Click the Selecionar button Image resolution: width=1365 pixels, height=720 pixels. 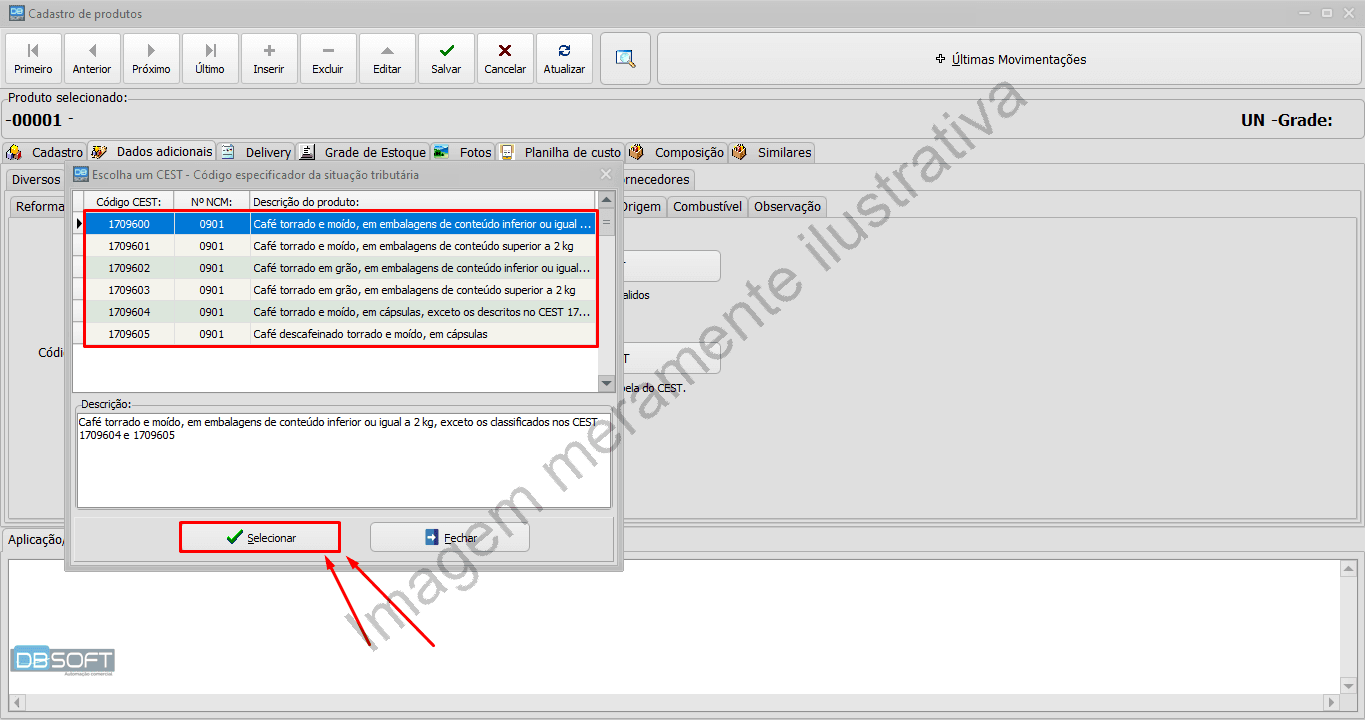[x=259, y=536]
